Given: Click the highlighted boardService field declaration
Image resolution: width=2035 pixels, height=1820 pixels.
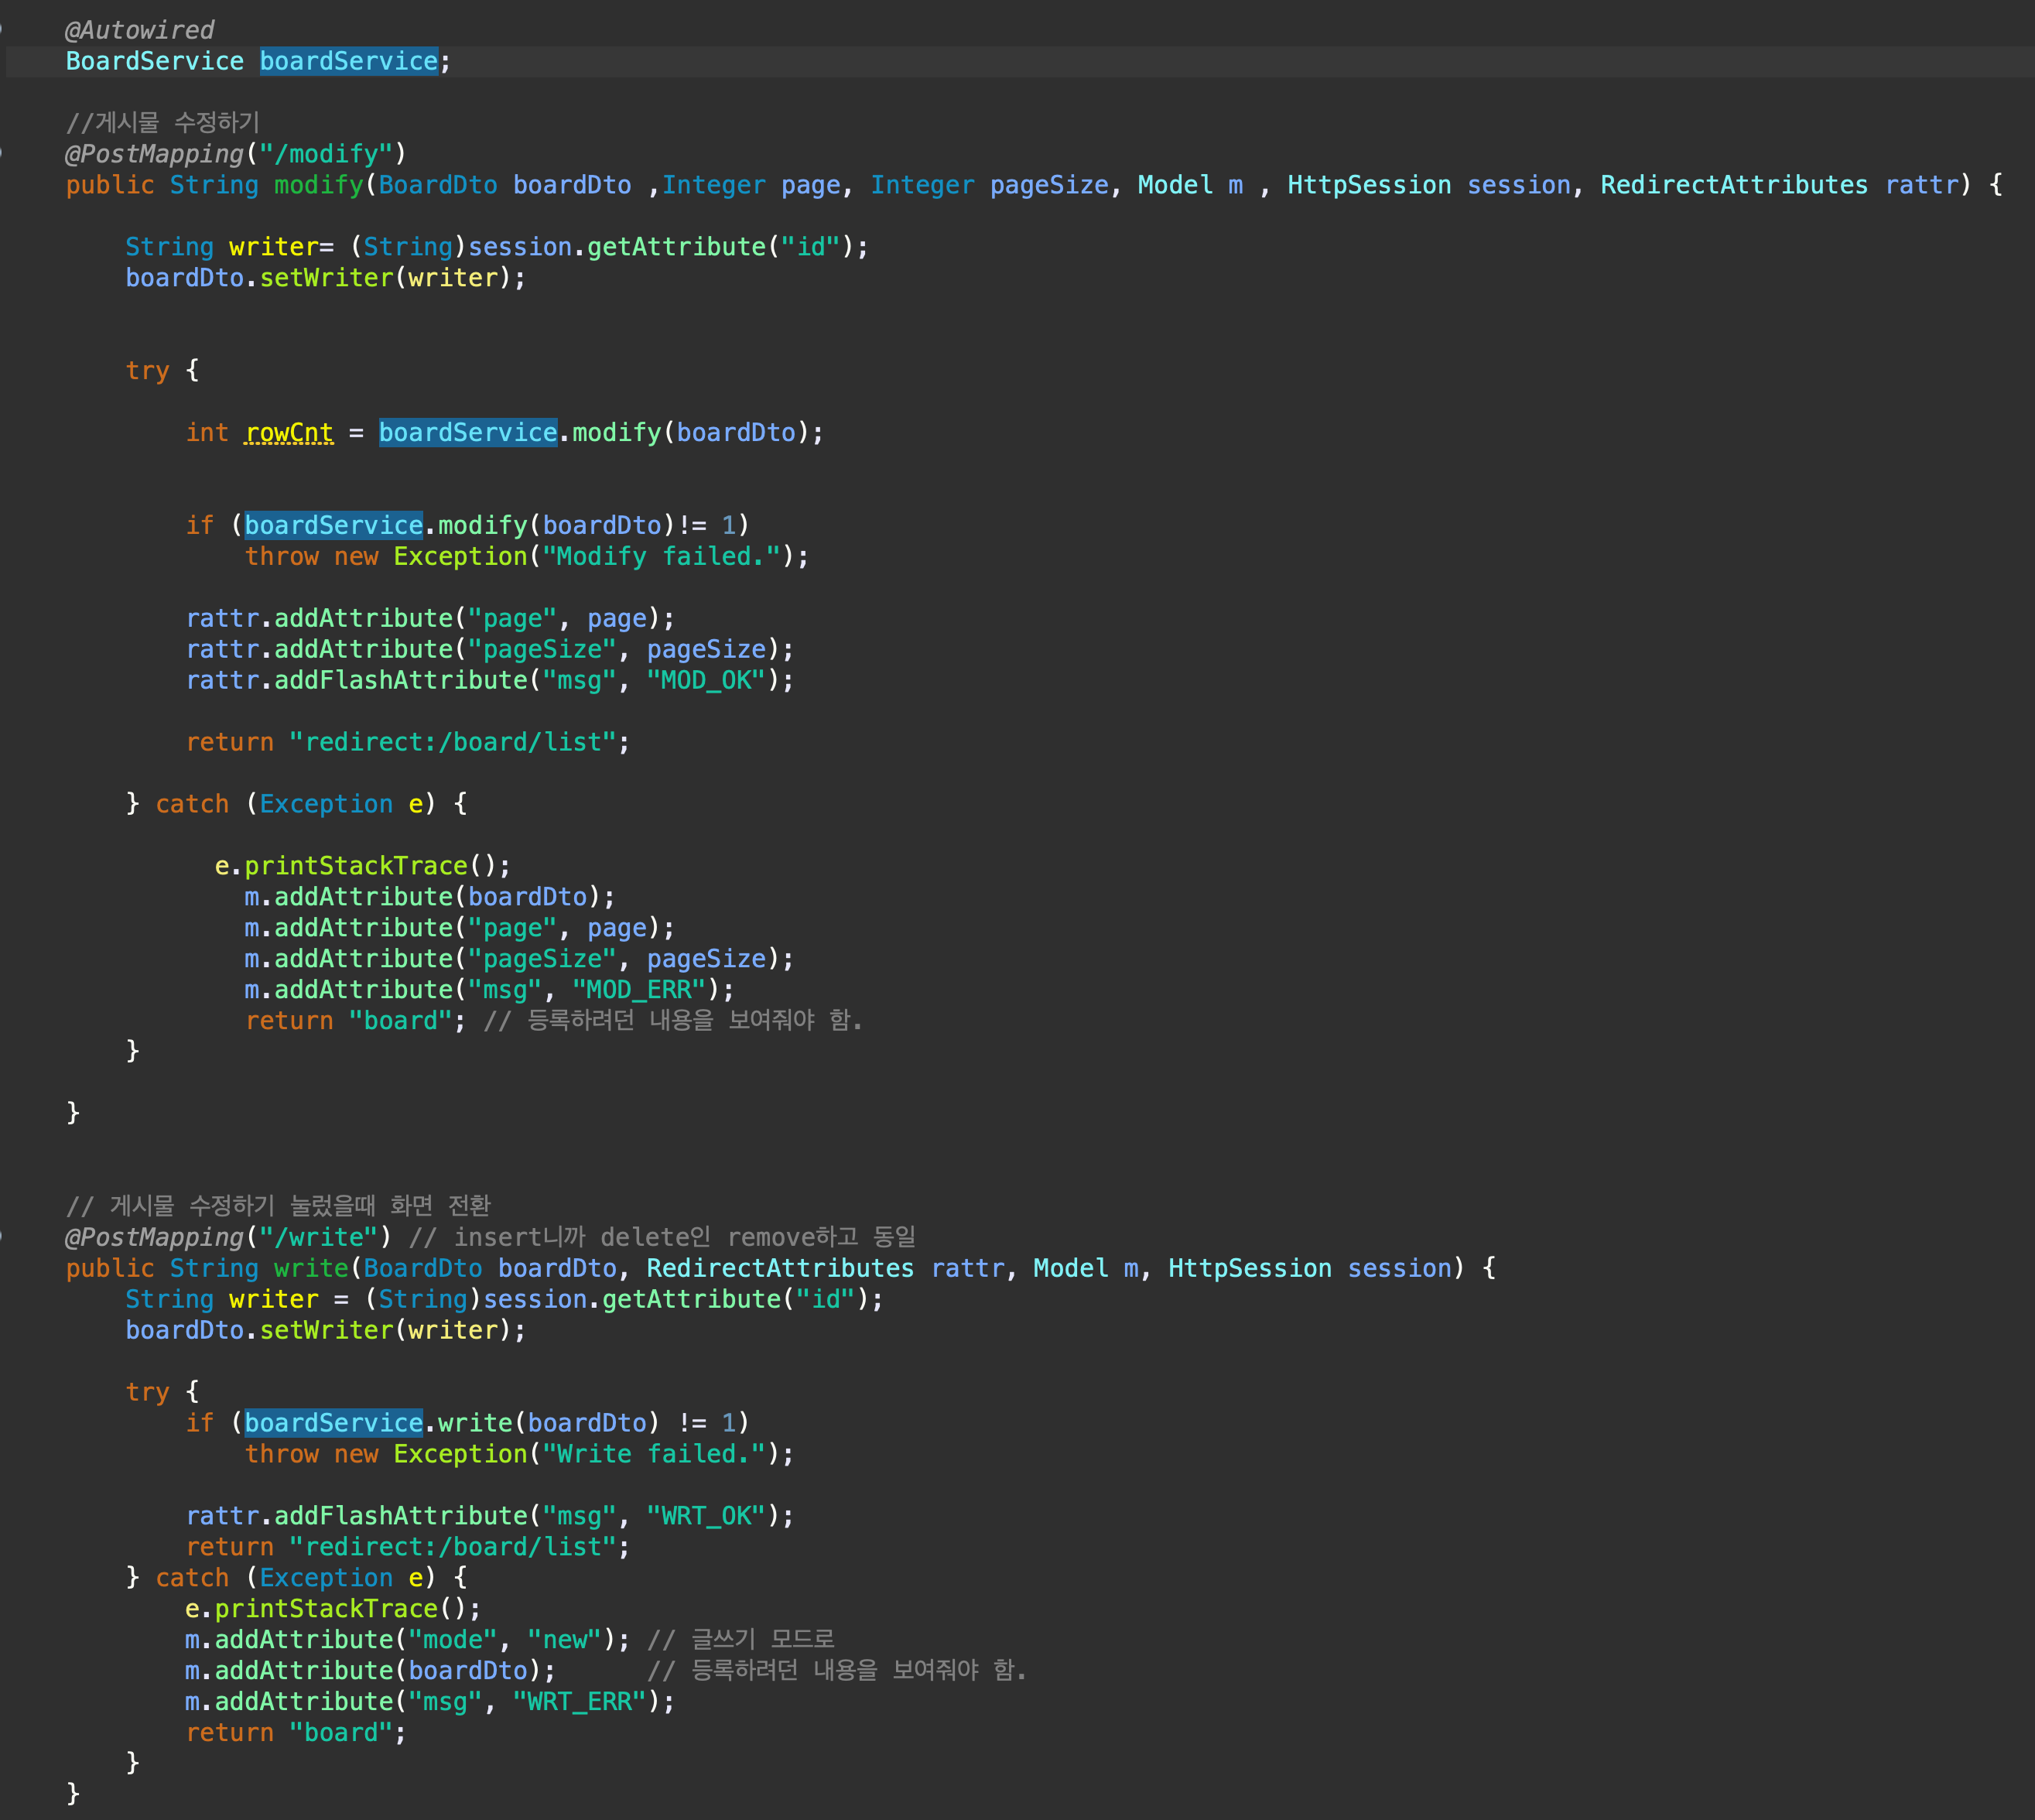Looking at the screenshot, I should click(x=348, y=61).
